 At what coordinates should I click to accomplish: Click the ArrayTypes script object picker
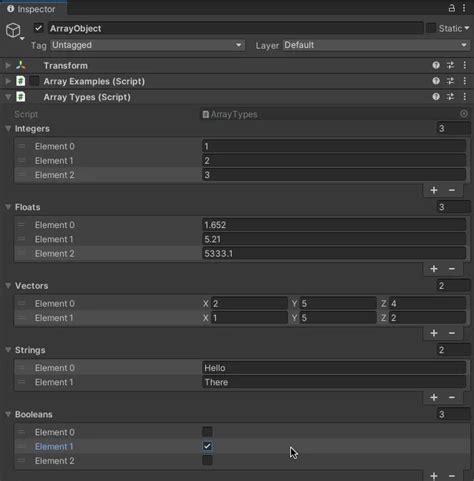coord(464,114)
